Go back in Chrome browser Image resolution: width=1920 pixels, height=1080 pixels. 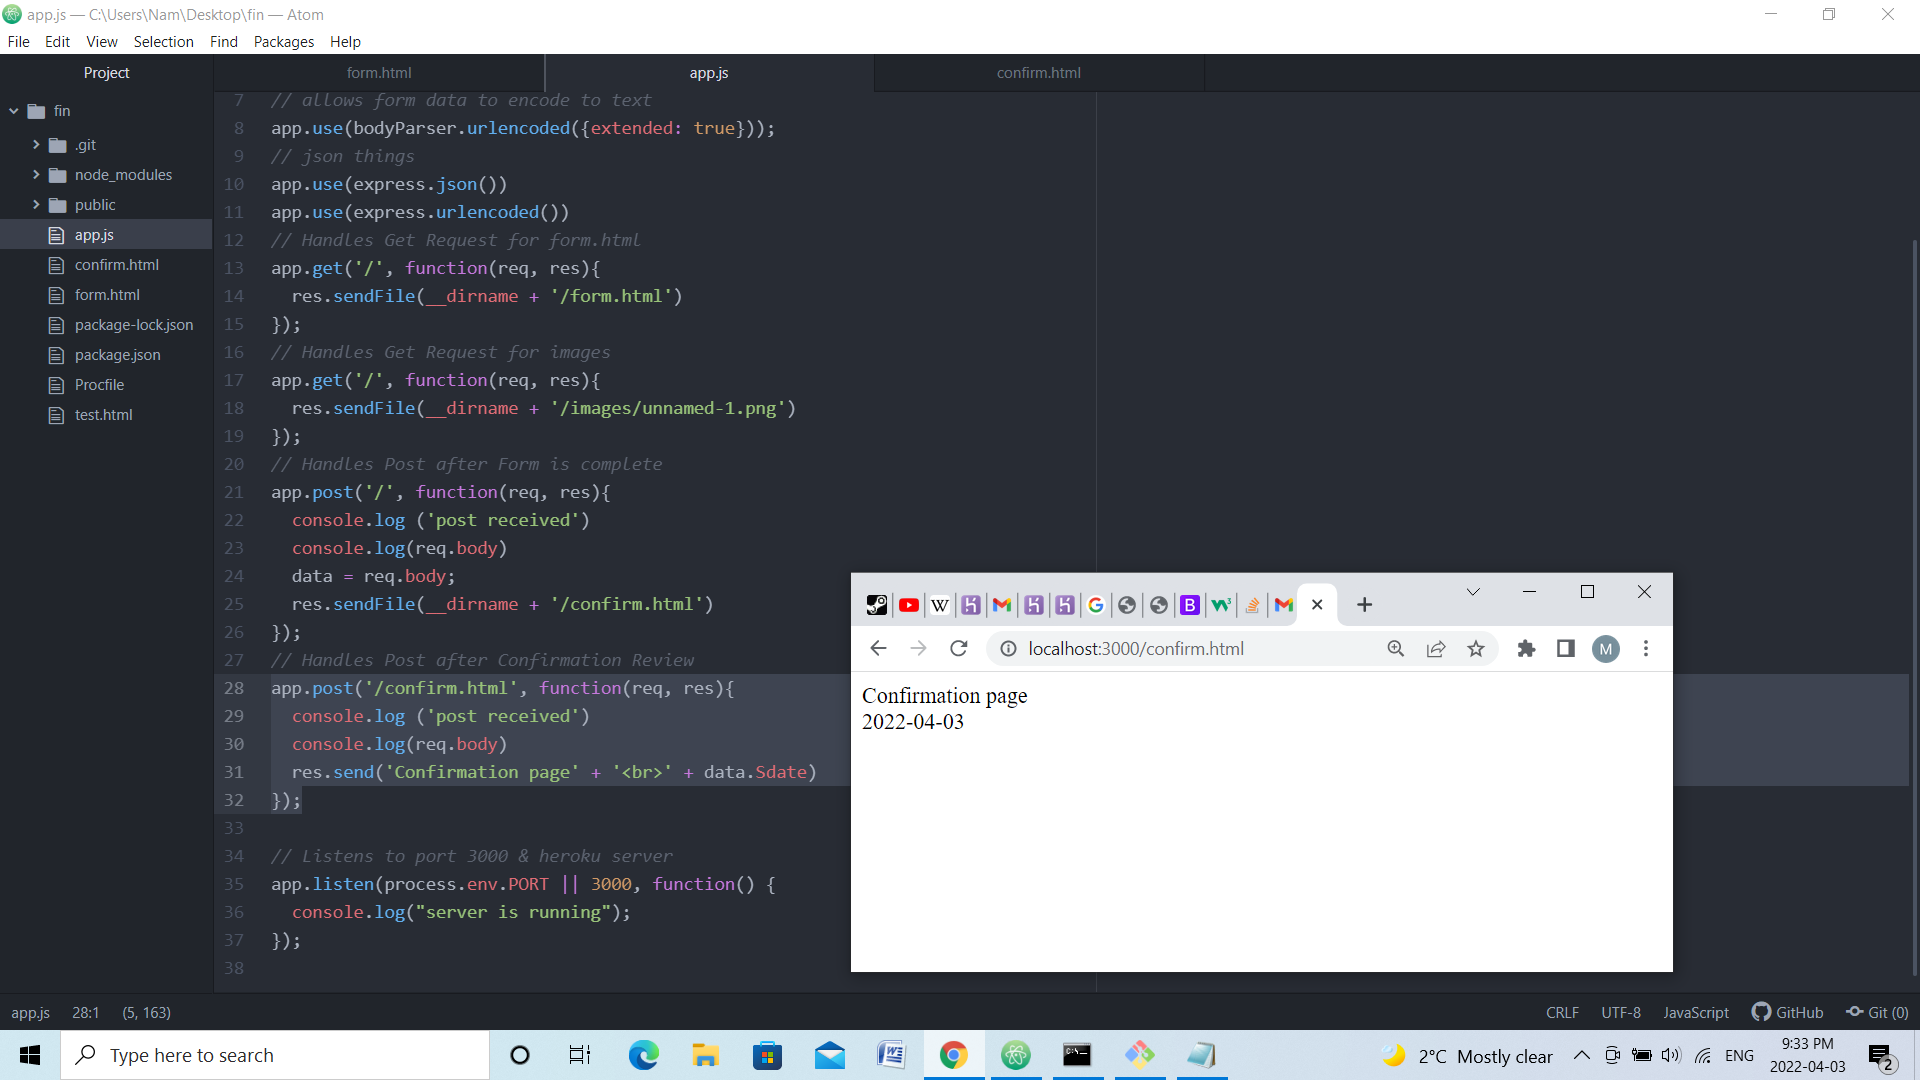878,649
